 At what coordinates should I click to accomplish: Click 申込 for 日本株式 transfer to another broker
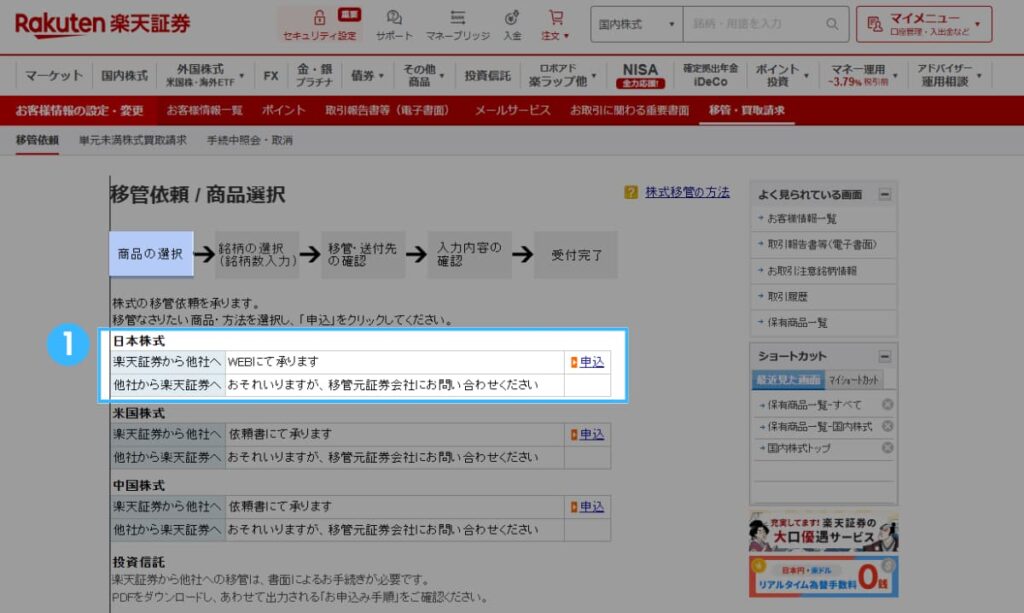click(x=590, y=362)
